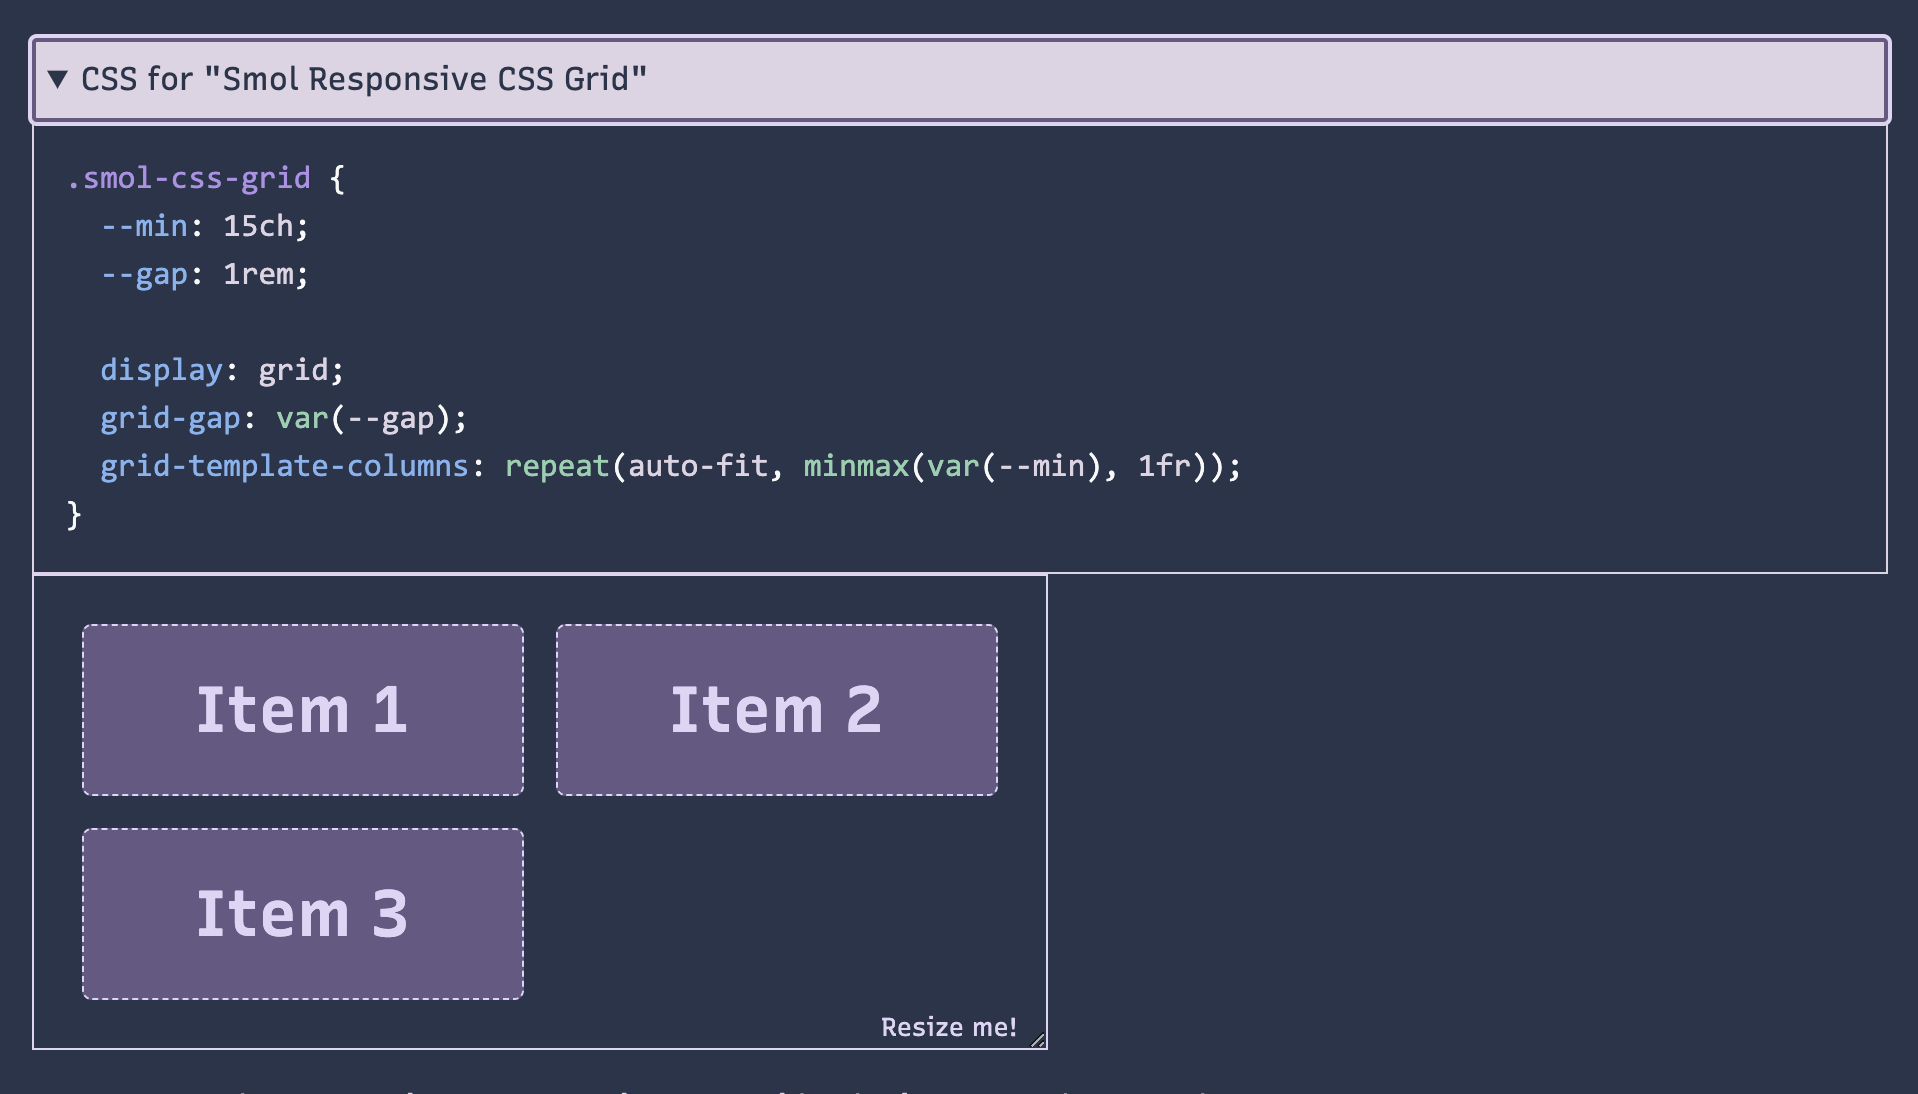The image size is (1918, 1094).
Task: Click the .smol-css-grid selector in code
Action: point(189,178)
